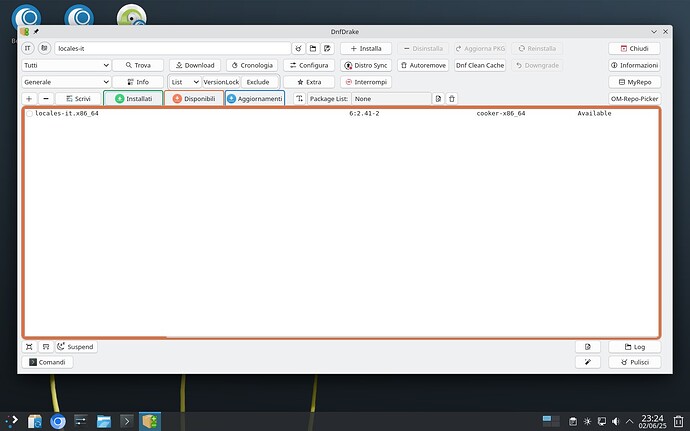Click the clock showing 23:24
The height and width of the screenshot is (431, 690).
[653, 421]
